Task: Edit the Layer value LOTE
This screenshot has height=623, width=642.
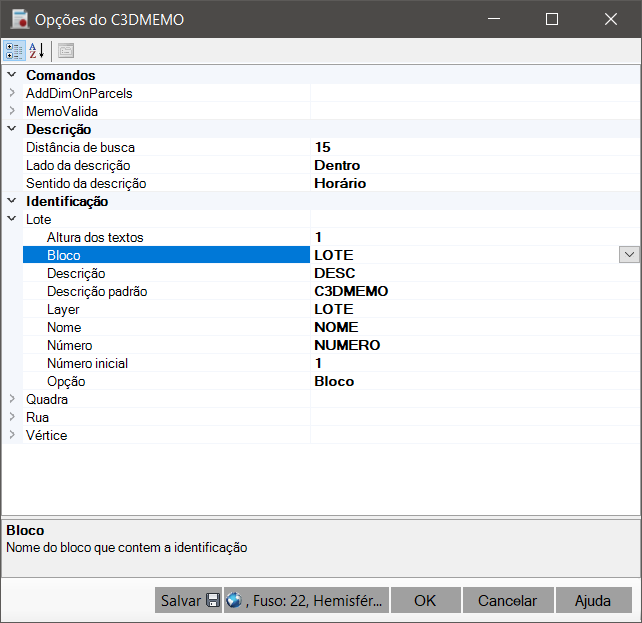Action: click(475, 309)
